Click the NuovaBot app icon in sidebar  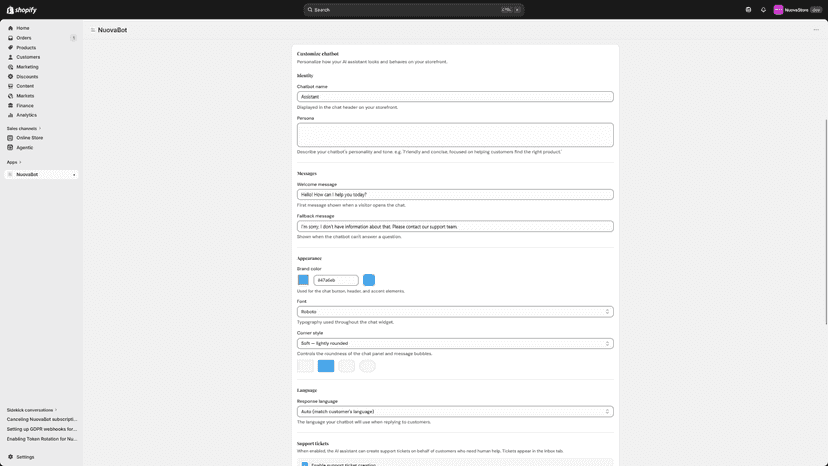tap(10, 174)
